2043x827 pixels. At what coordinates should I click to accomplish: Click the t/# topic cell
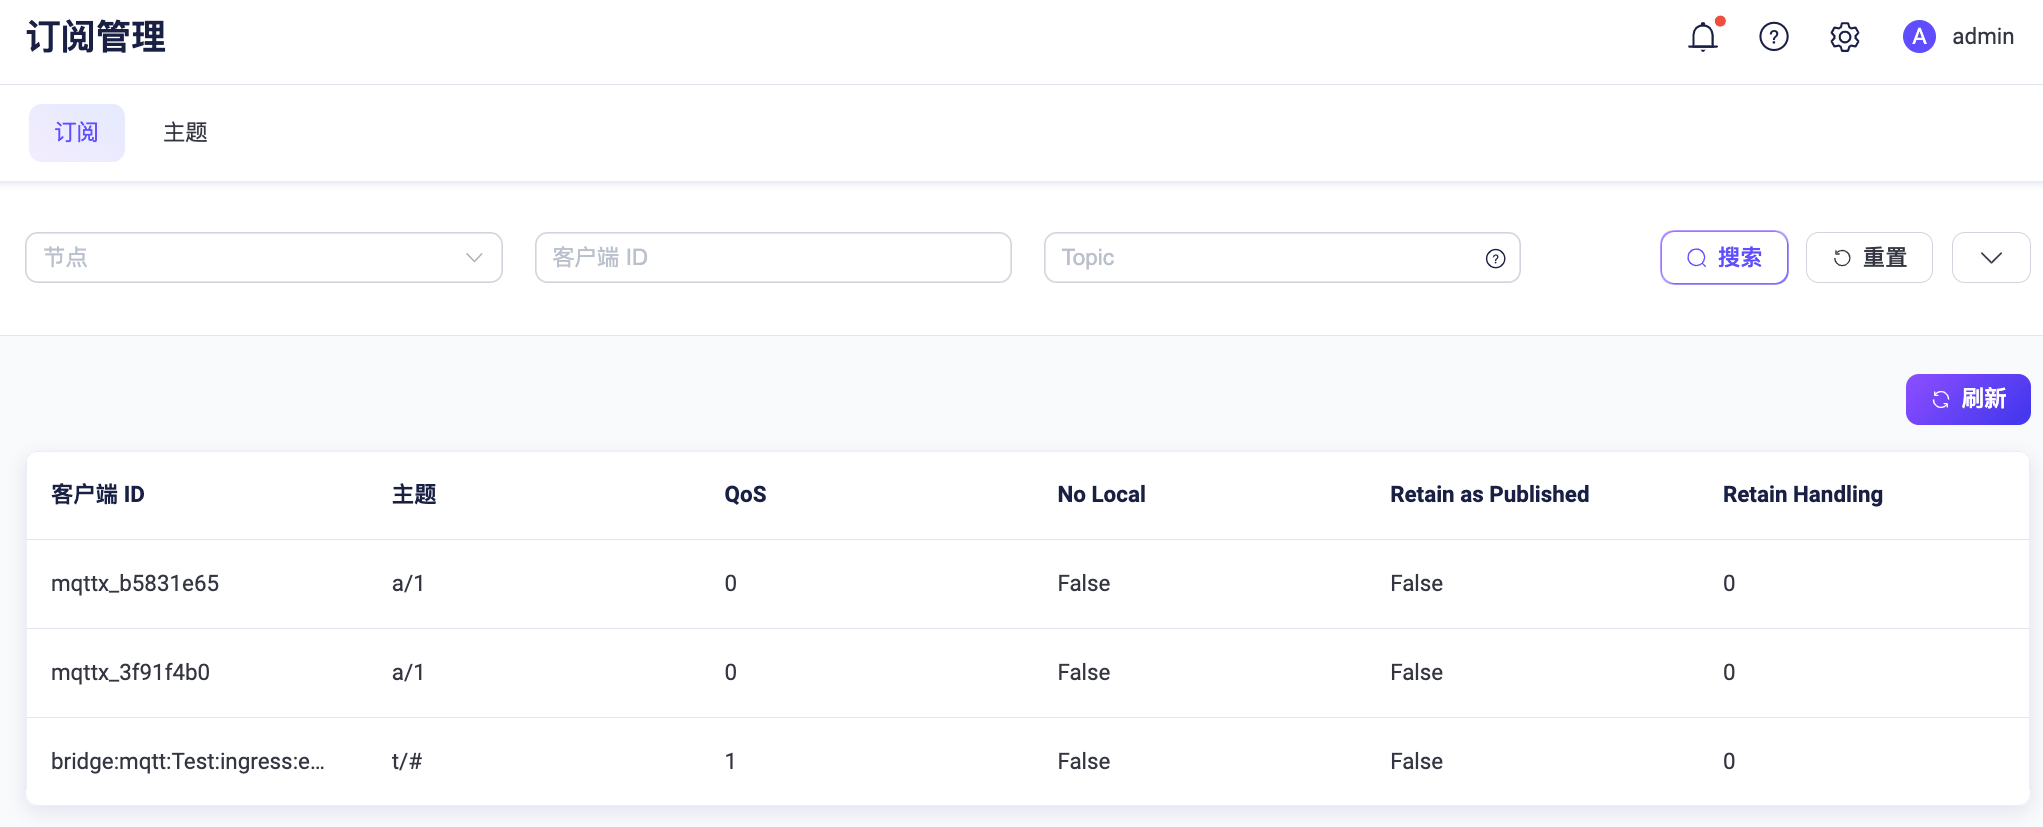tap(407, 762)
